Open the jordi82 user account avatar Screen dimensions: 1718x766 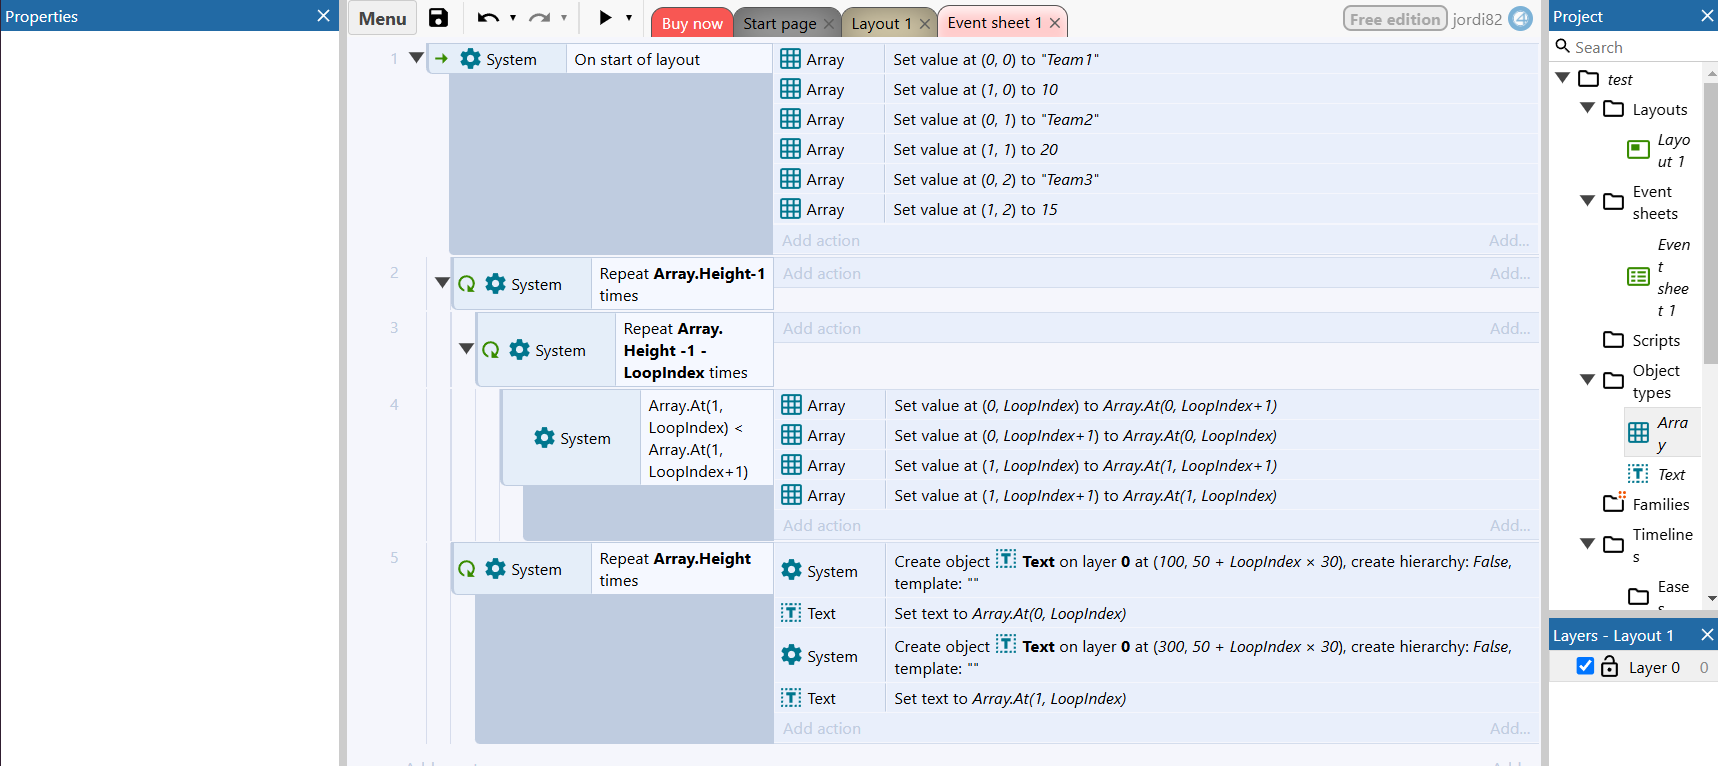click(x=1520, y=19)
